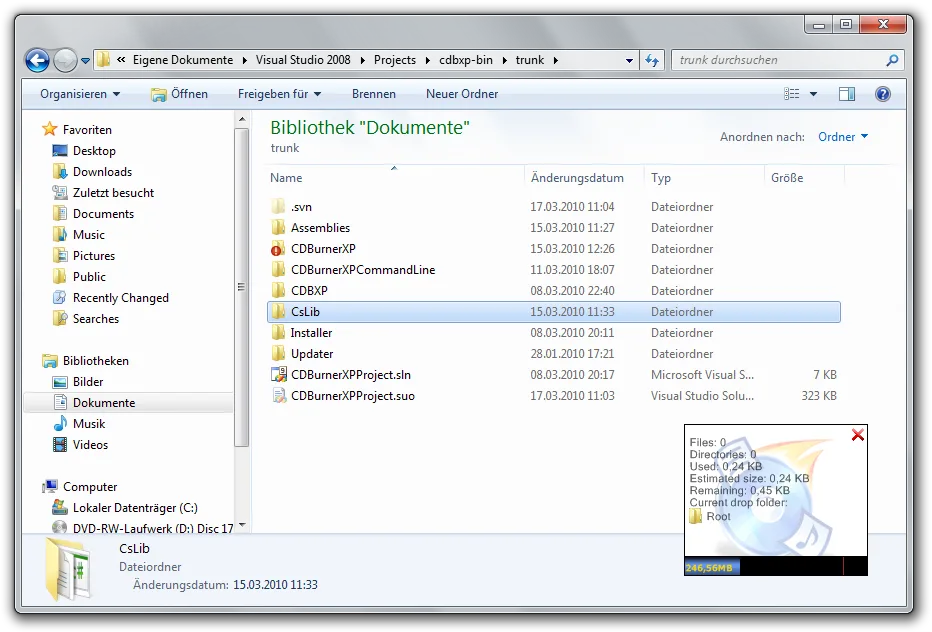This screenshot has width=932, height=632.
Task: Expand the arrow after 'Eigene Dokumente' breadcrumb
Action: click(244, 61)
